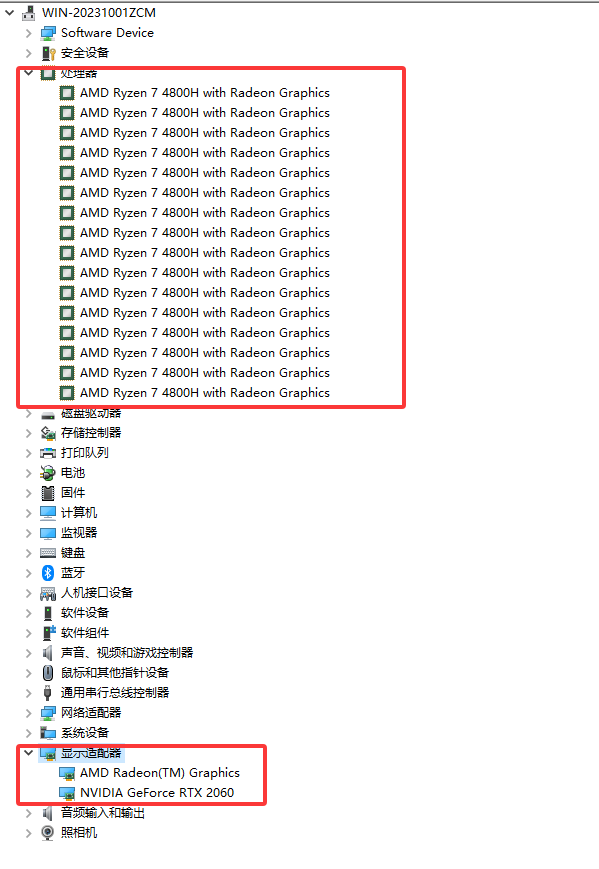Click the camera (照相机) device icon

pyautogui.click(x=48, y=832)
